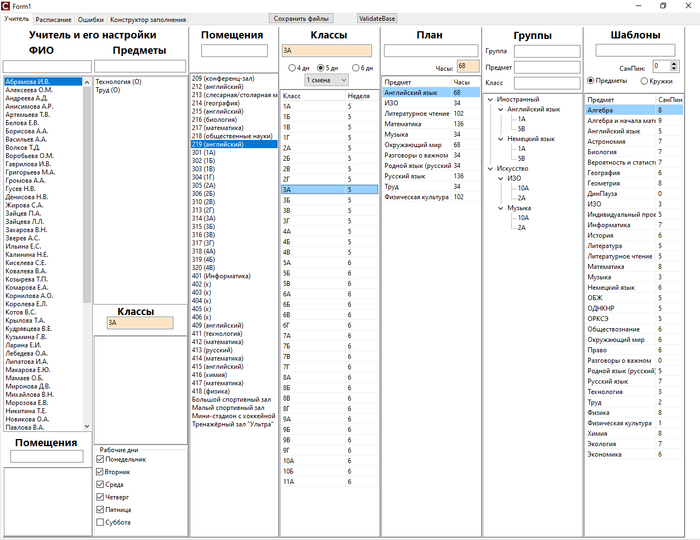
Task: Select class row 1А
Action: pos(329,106)
